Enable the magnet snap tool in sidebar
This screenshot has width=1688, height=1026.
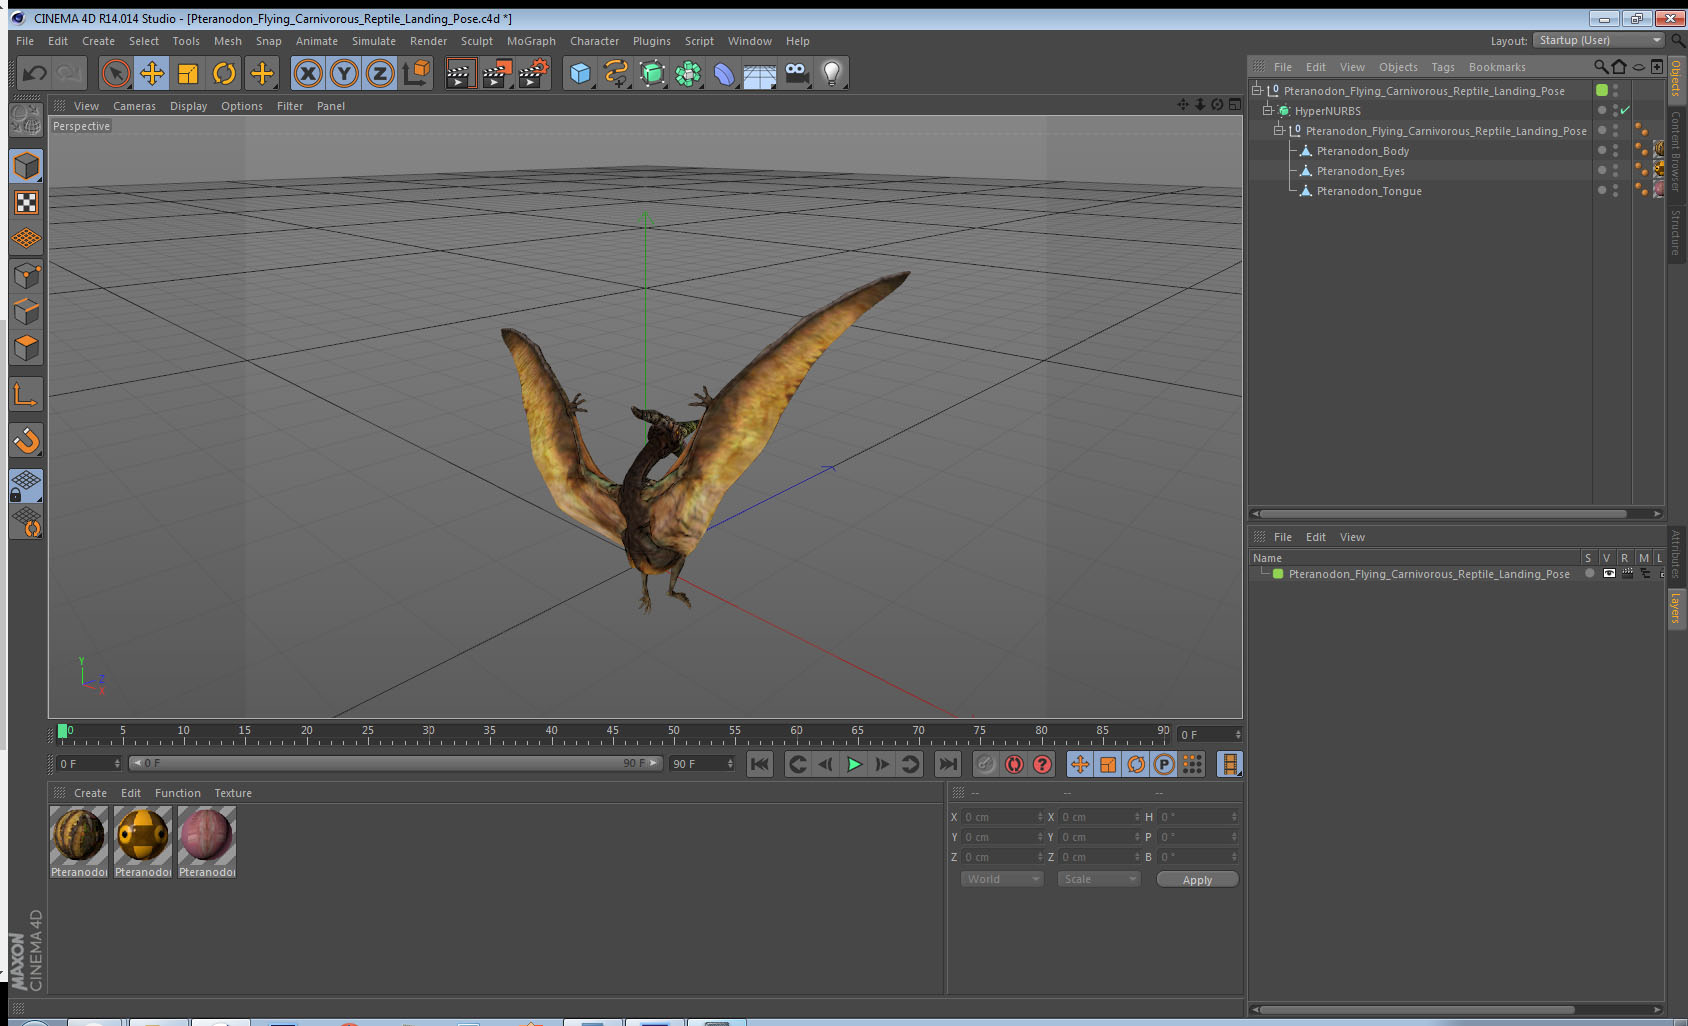pyautogui.click(x=26, y=440)
